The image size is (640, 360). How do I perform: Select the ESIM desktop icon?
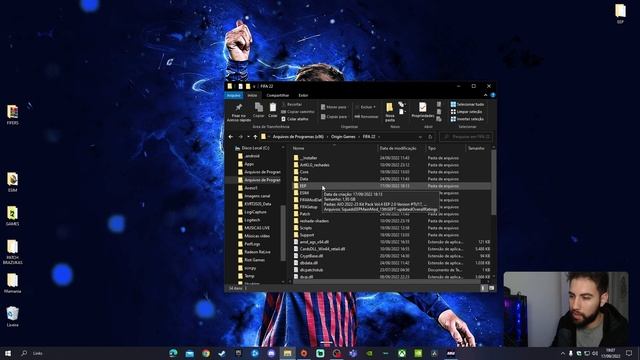click(x=12, y=182)
